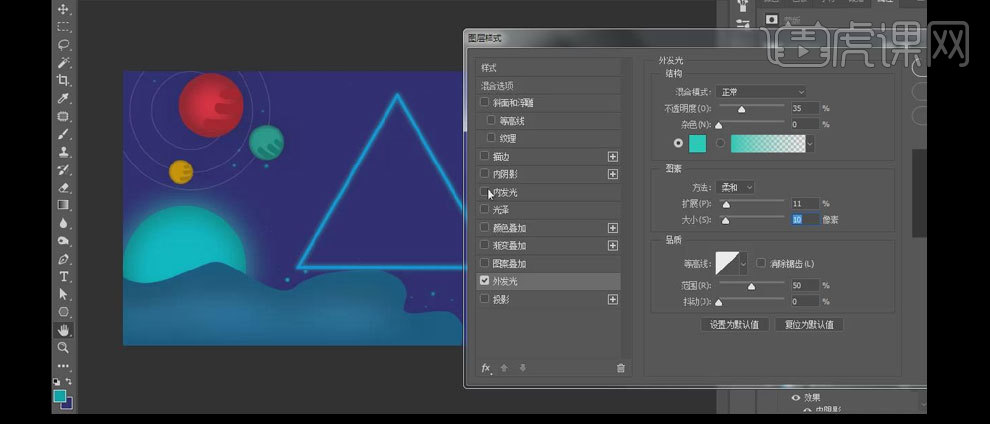Select the gradient radio button

click(x=720, y=144)
